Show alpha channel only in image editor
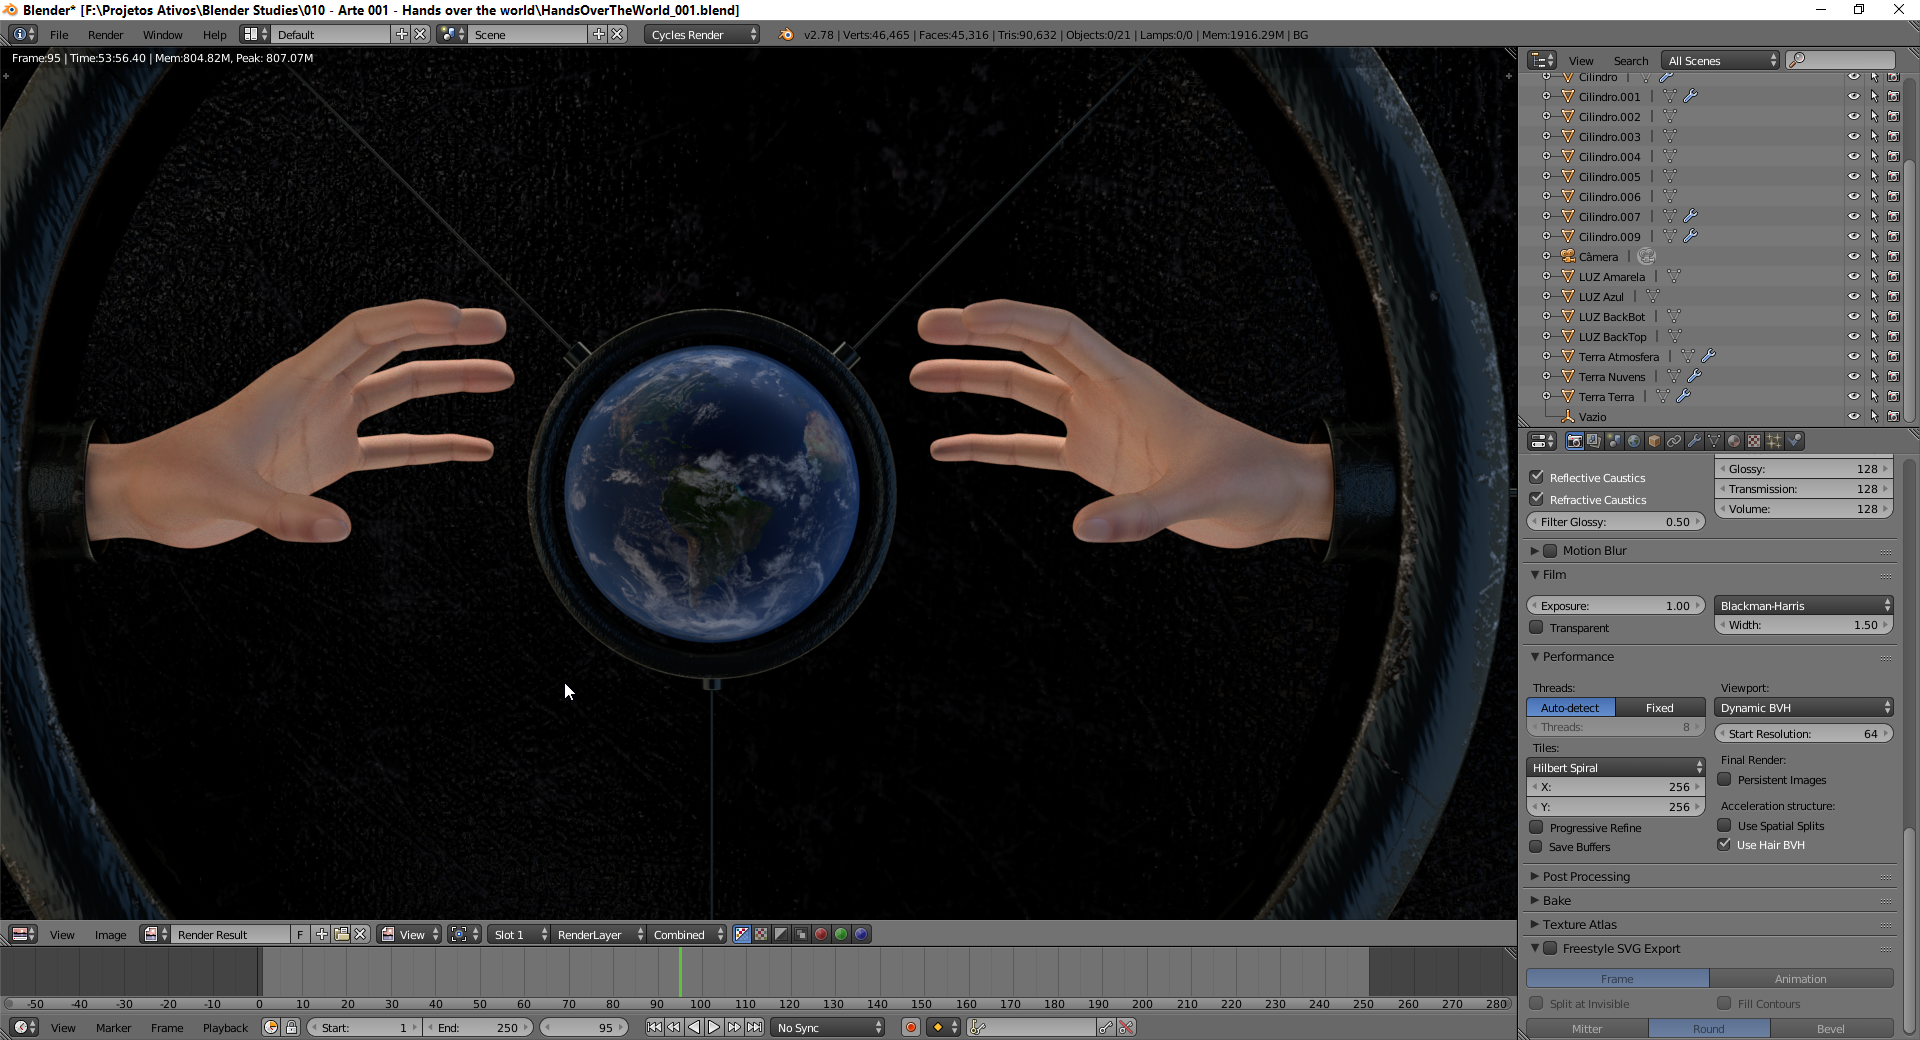 pyautogui.click(x=781, y=934)
